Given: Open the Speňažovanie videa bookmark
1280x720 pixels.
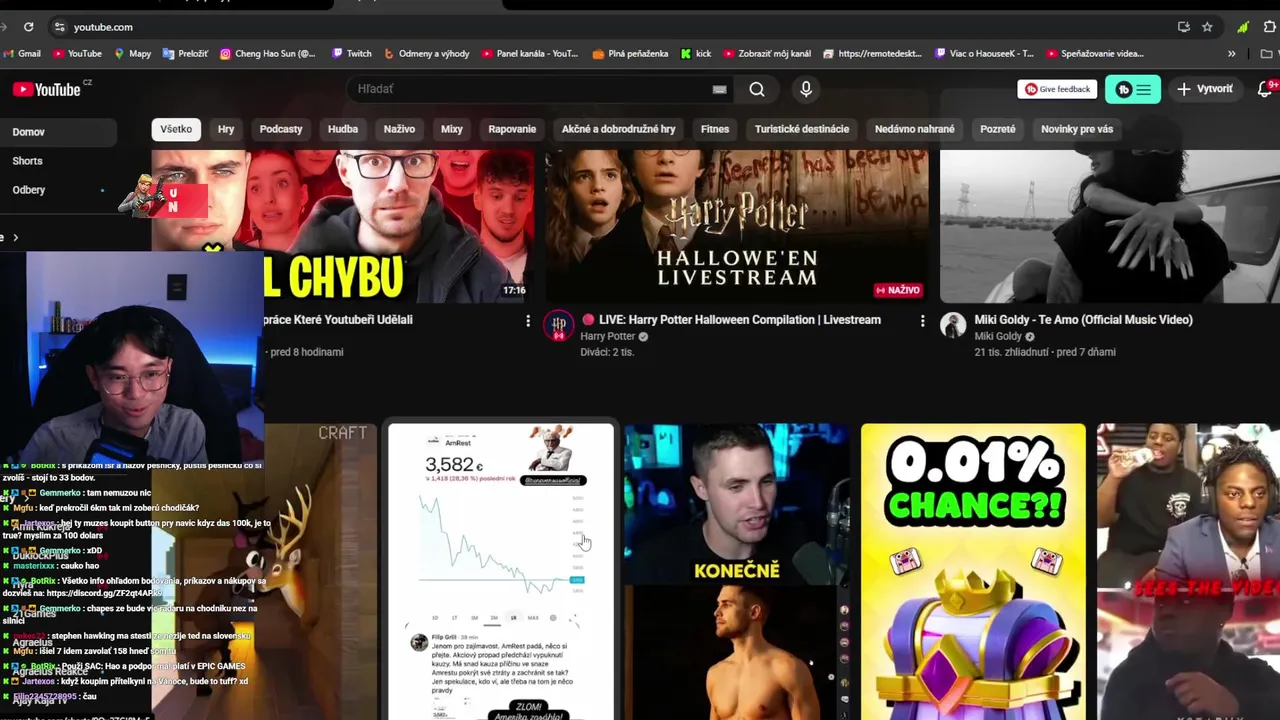Looking at the screenshot, I should pyautogui.click(x=1094, y=53).
